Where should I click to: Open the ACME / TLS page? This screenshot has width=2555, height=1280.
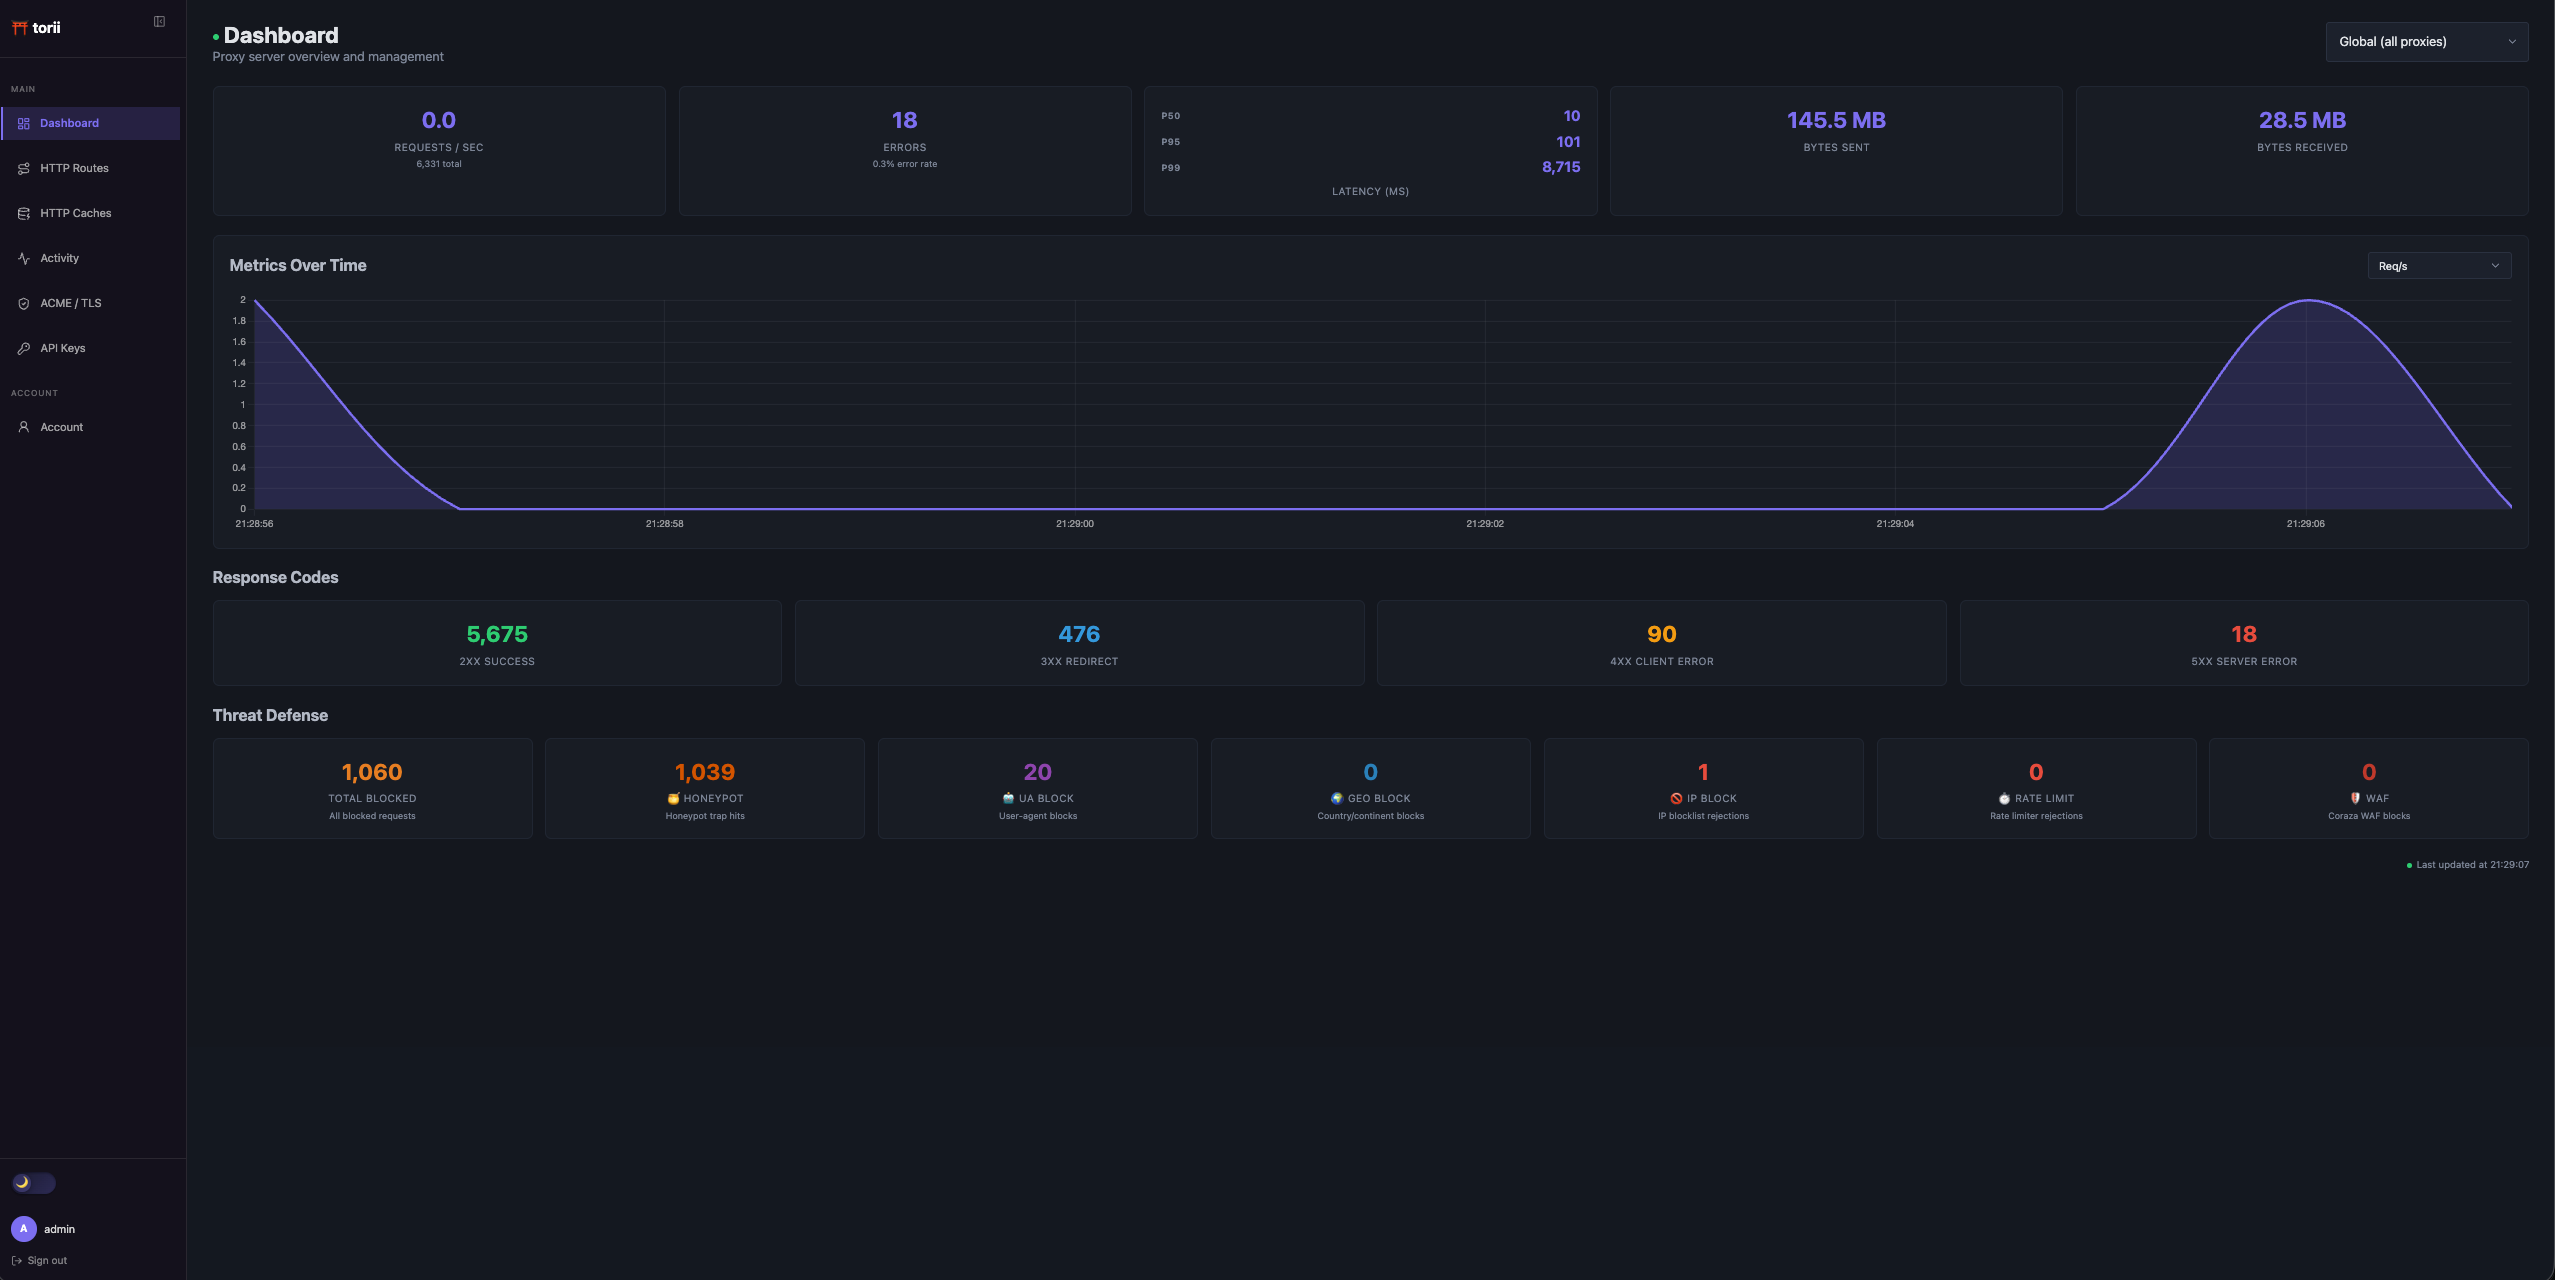click(91, 304)
